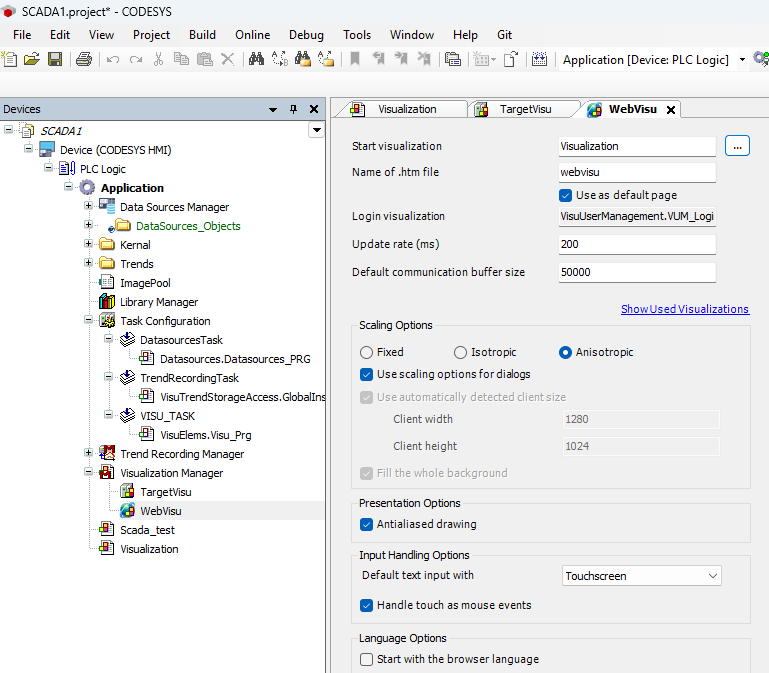Enable Start with the browser language
Viewport: 769px width, 673px height.
[366, 659]
